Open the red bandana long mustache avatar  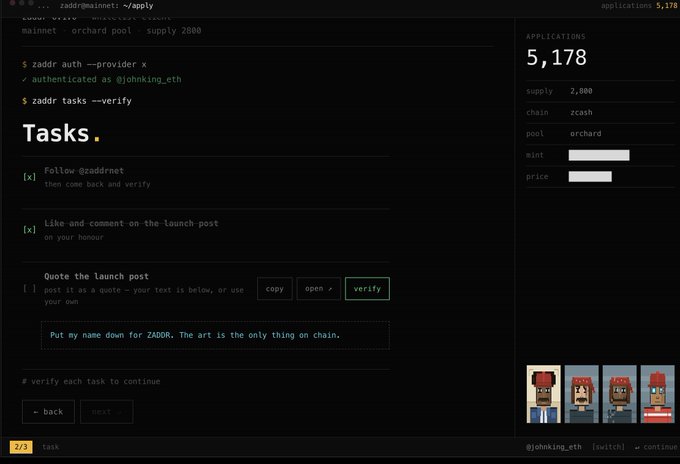coord(582,394)
